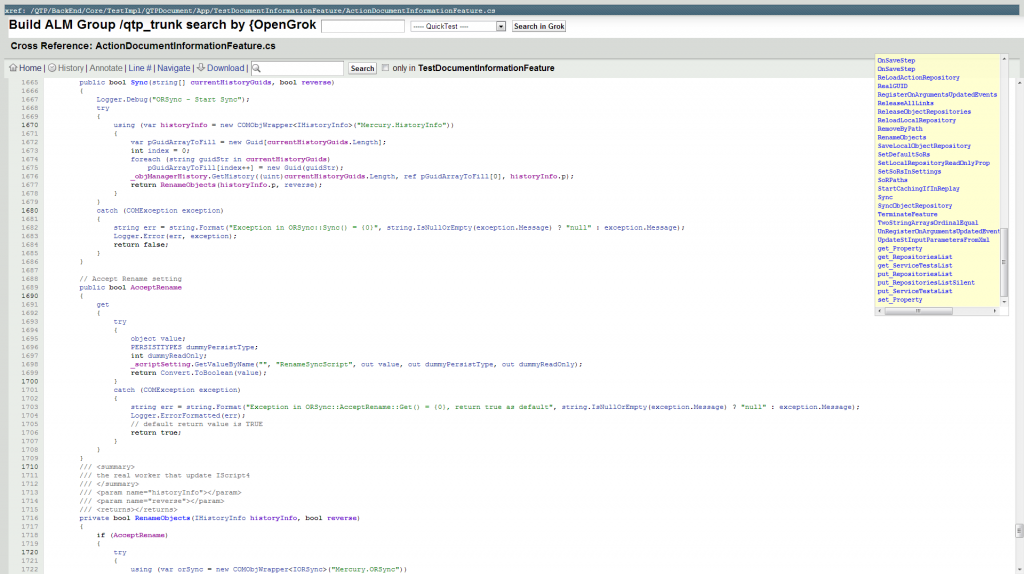Jump to RenameObjects in symbol list
Screen dimensions: 1024x574
tap(901, 137)
